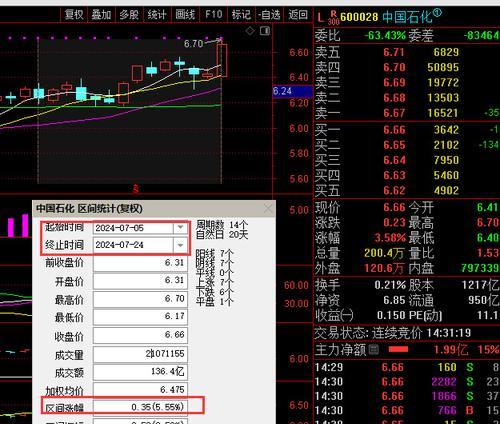Open the 复权 toolbar option
The height and width of the screenshot is (424, 500).
click(74, 14)
